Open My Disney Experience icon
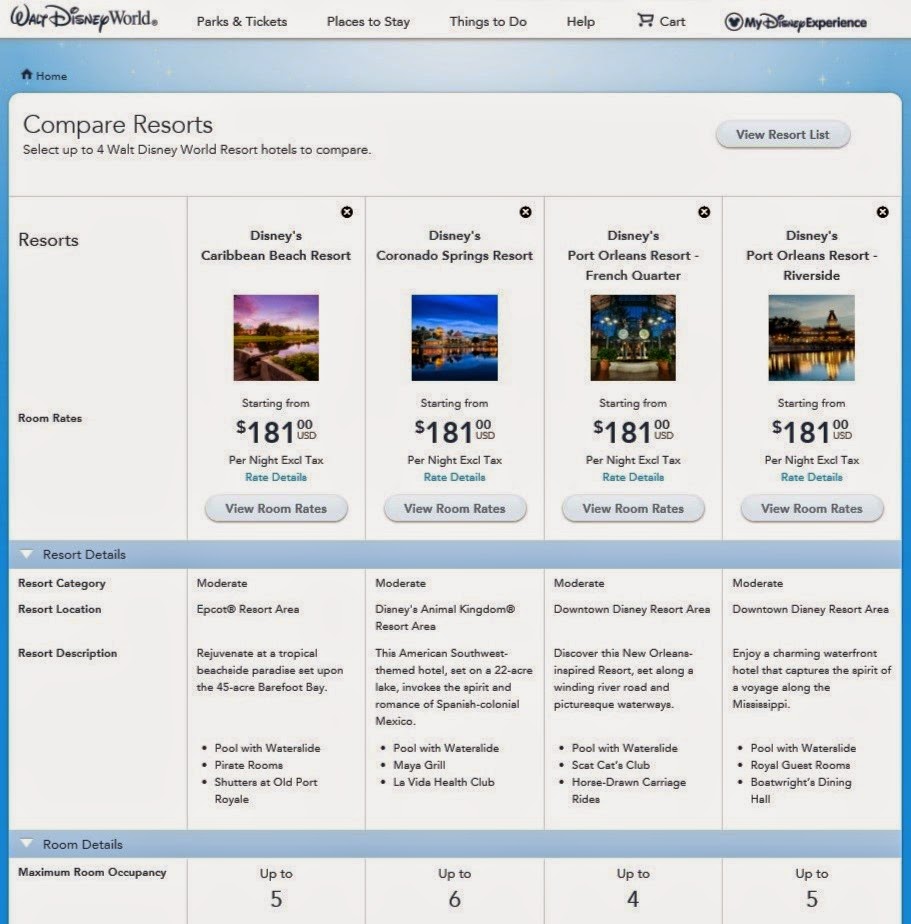 (x=734, y=22)
